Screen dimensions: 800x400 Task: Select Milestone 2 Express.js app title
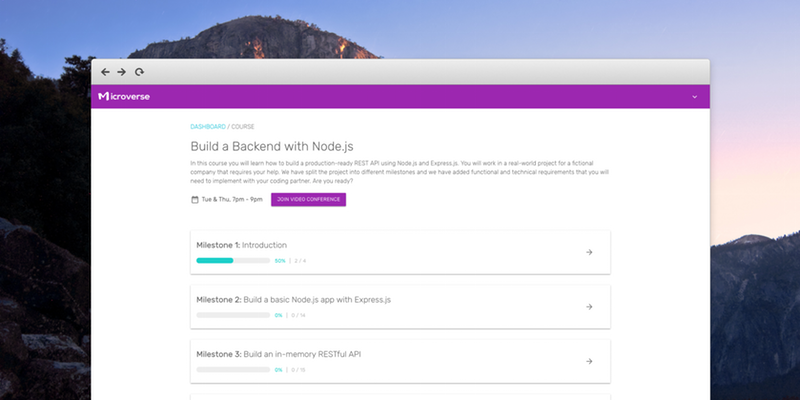[x=293, y=300]
